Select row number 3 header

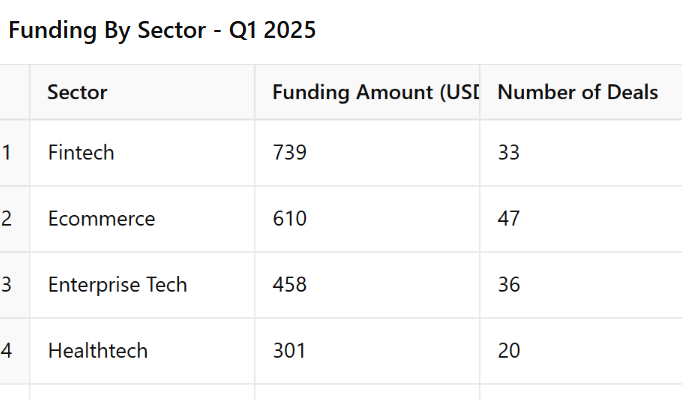click(x=14, y=285)
